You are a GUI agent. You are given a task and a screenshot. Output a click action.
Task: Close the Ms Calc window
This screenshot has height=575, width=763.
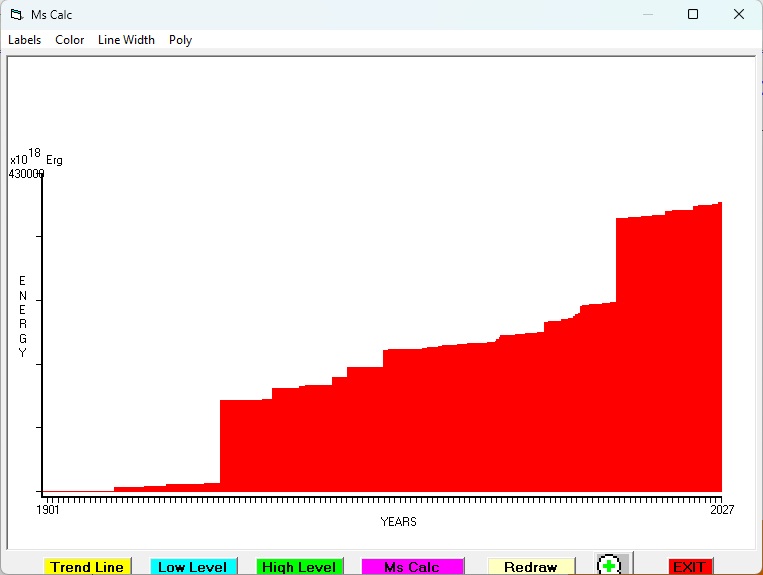click(739, 14)
